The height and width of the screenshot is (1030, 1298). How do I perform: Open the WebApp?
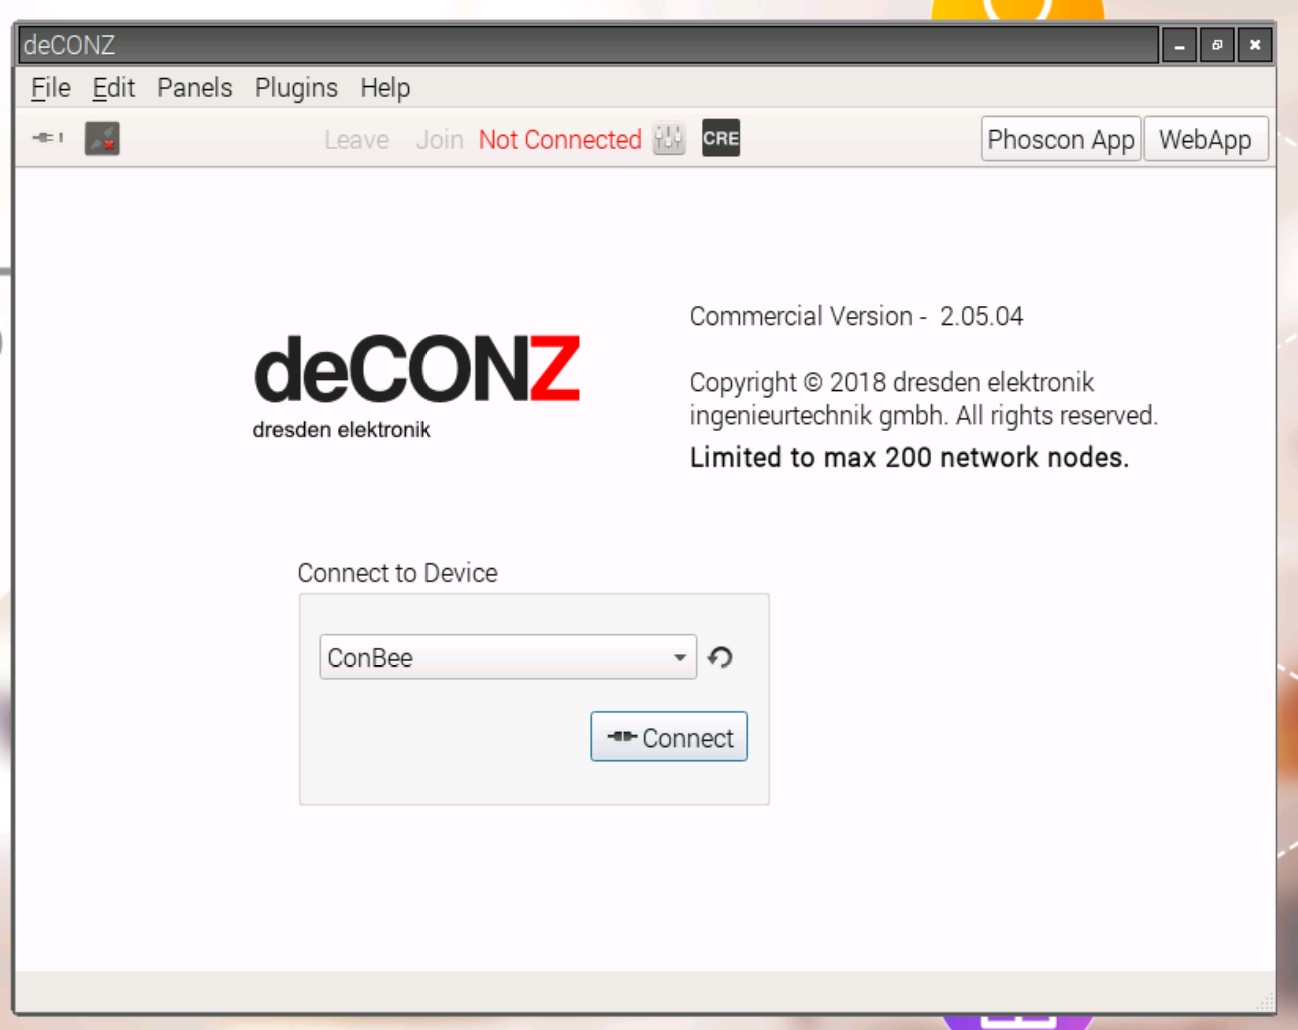pos(1206,139)
